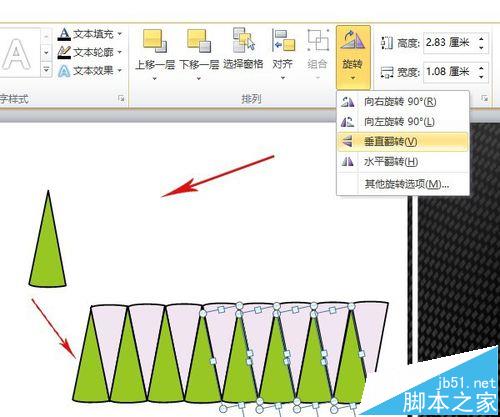Expand the Align dropdown arrow
This screenshot has height=417, width=500.
283,78
